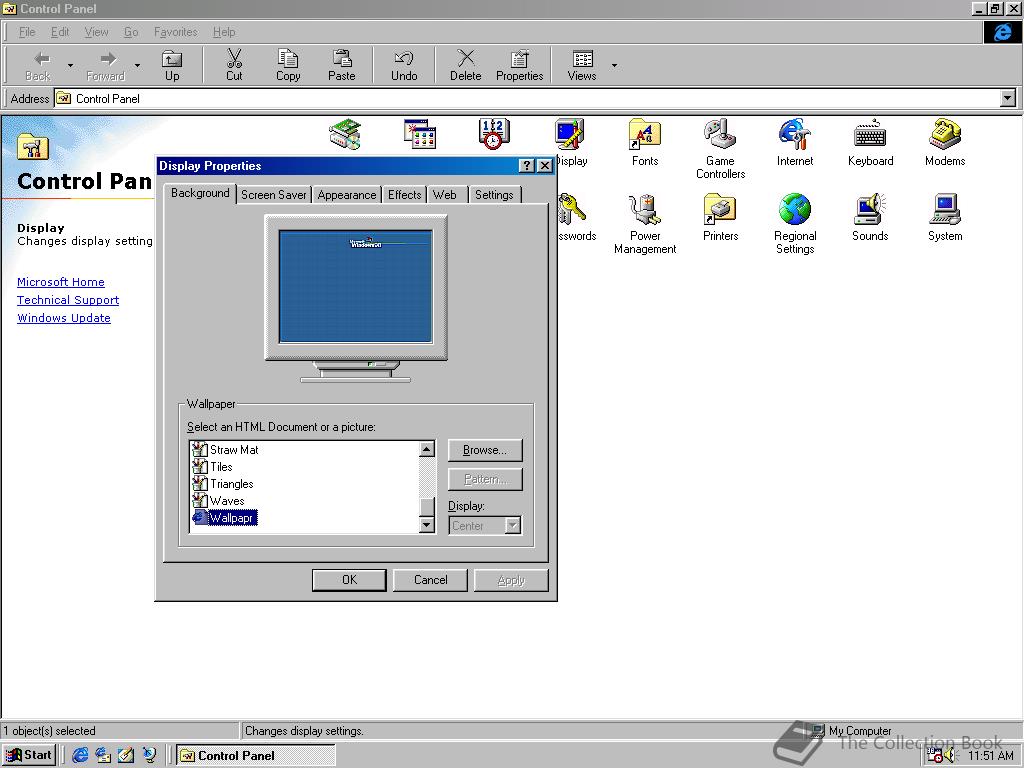The width and height of the screenshot is (1024, 768).
Task: Open the Views dropdown arrow
Action: pos(614,66)
